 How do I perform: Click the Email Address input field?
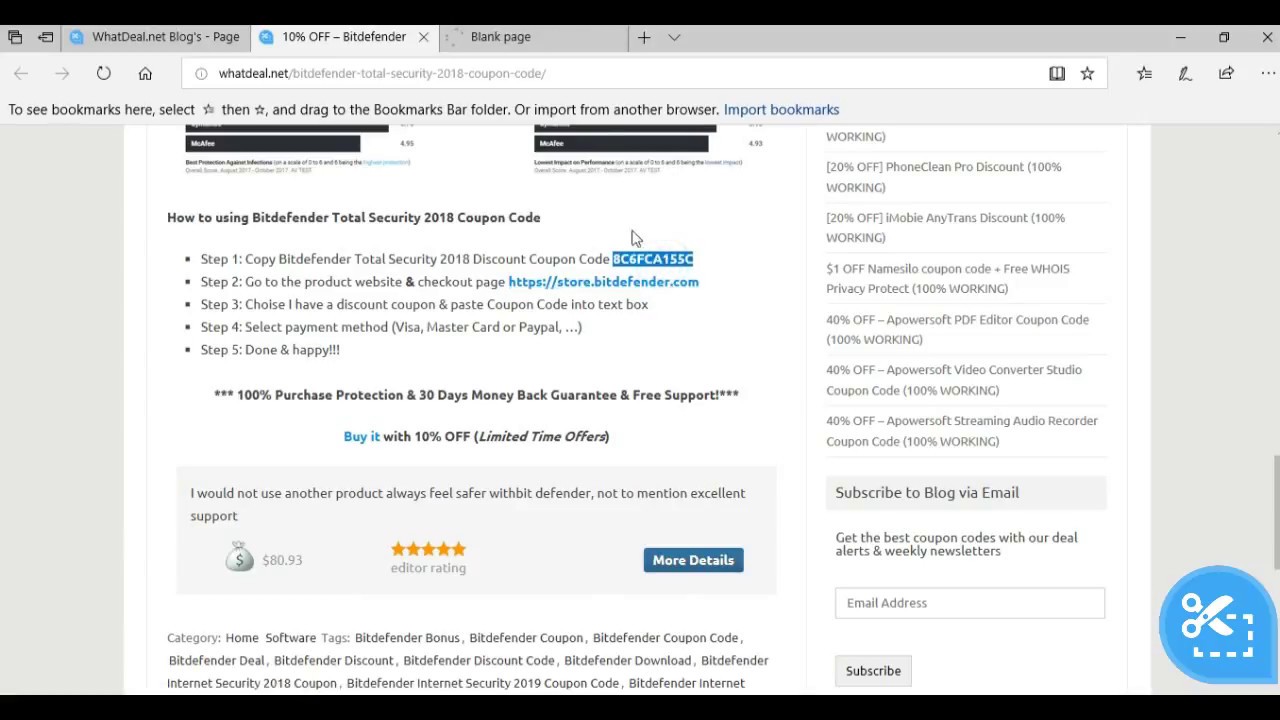coord(970,603)
